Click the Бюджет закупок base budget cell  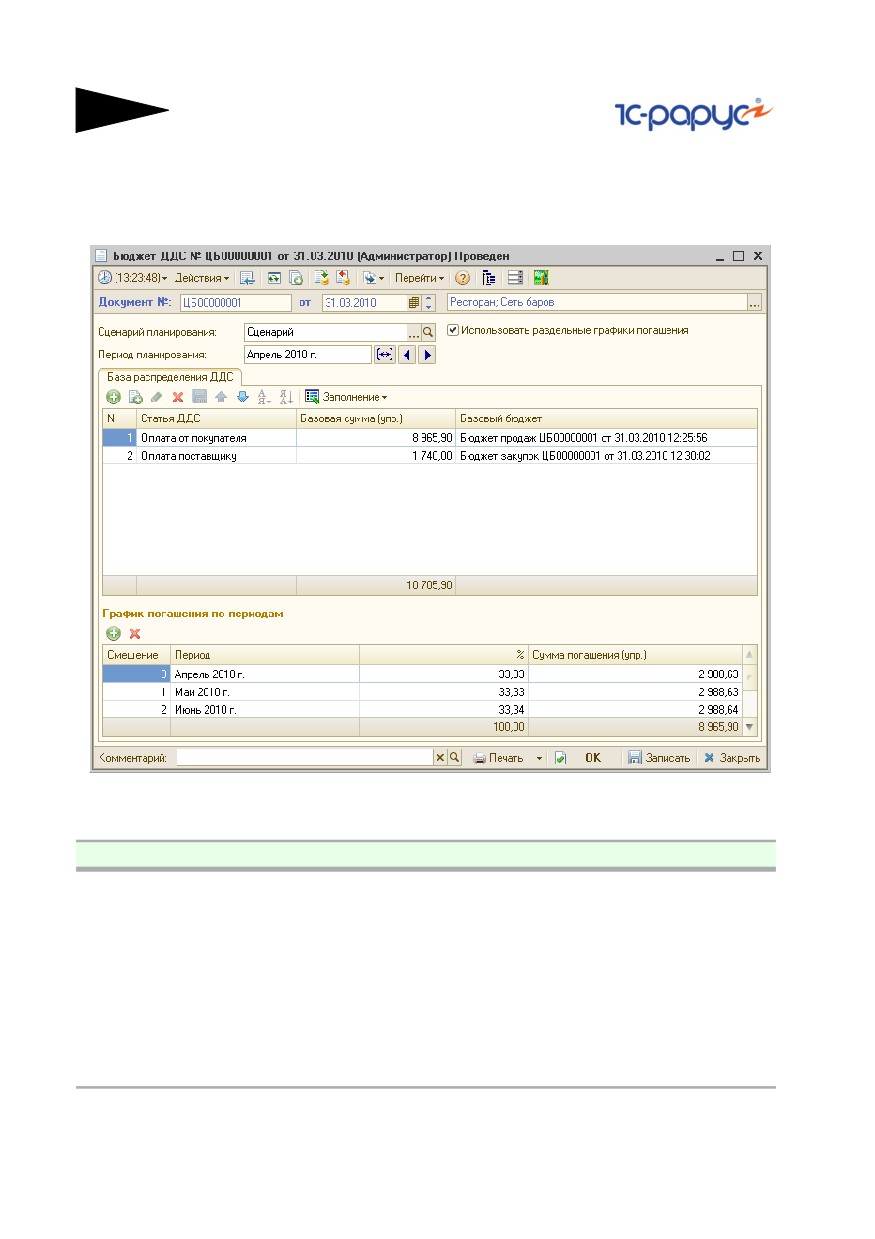[606, 455]
